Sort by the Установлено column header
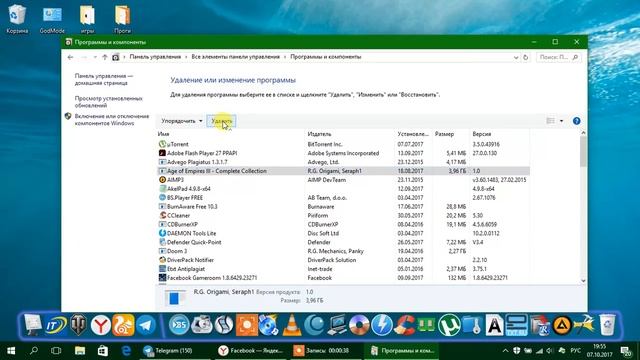640x360 pixels. [413, 134]
